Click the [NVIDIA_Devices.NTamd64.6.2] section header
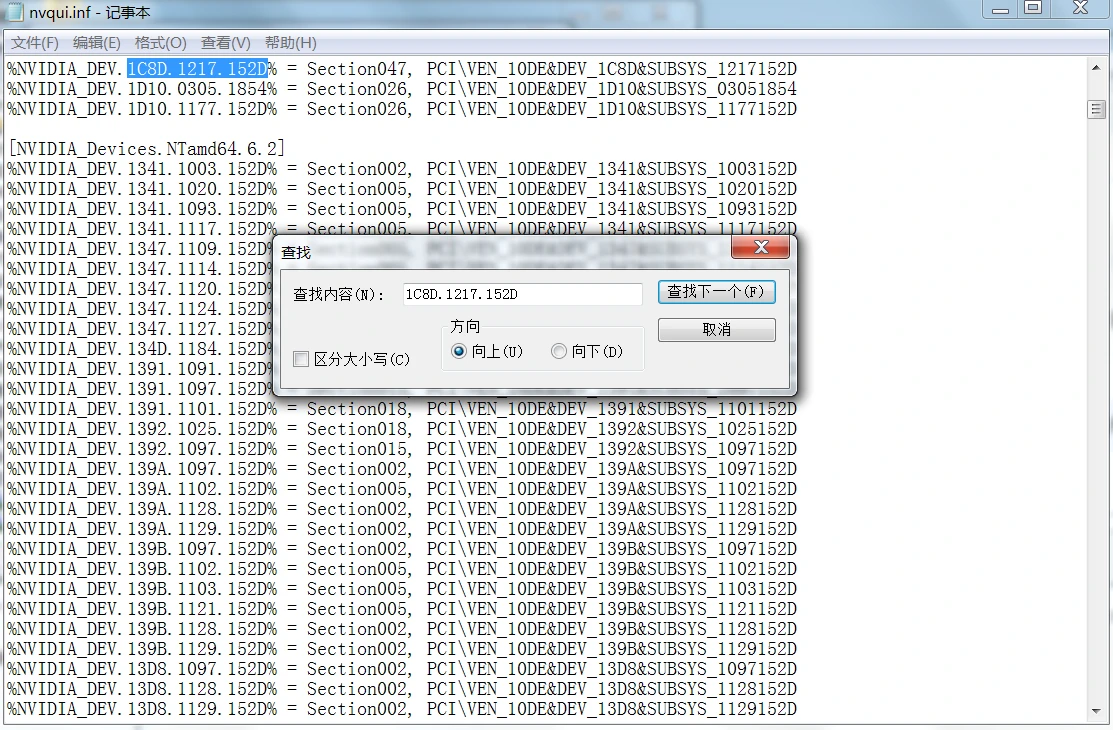1113x730 pixels. [x=146, y=149]
